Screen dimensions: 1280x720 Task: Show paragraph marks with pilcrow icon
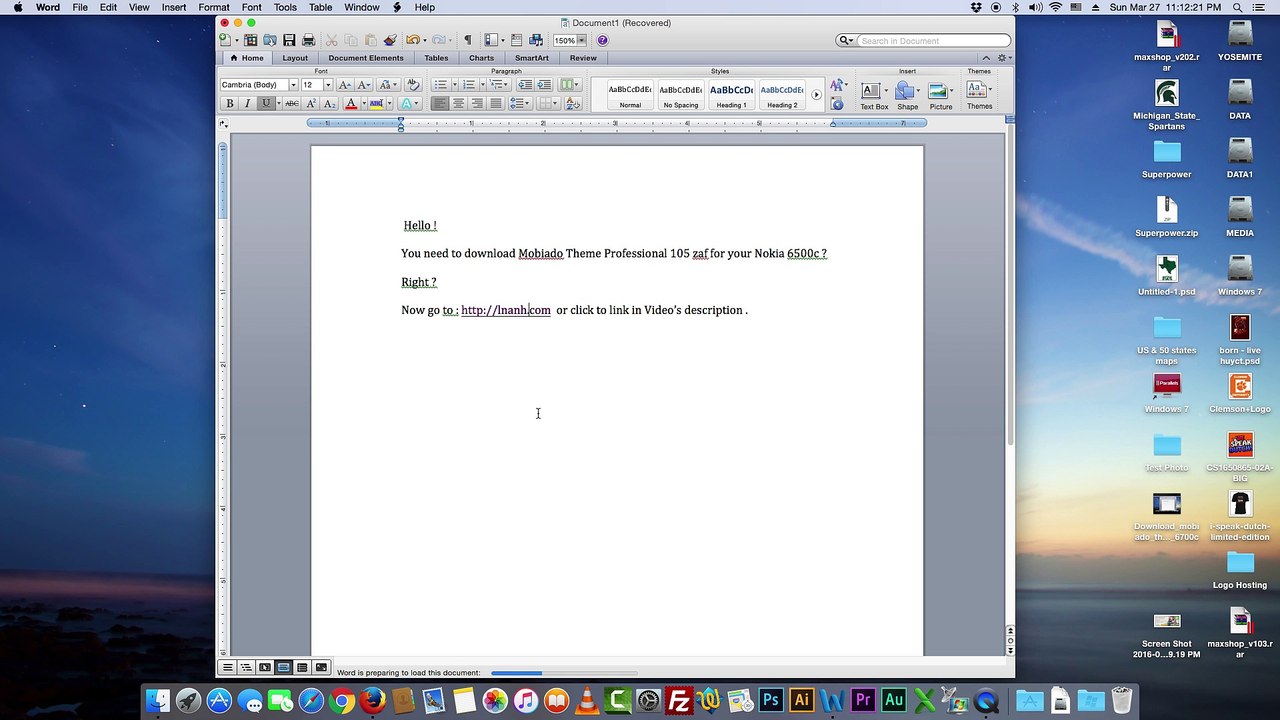click(467, 40)
